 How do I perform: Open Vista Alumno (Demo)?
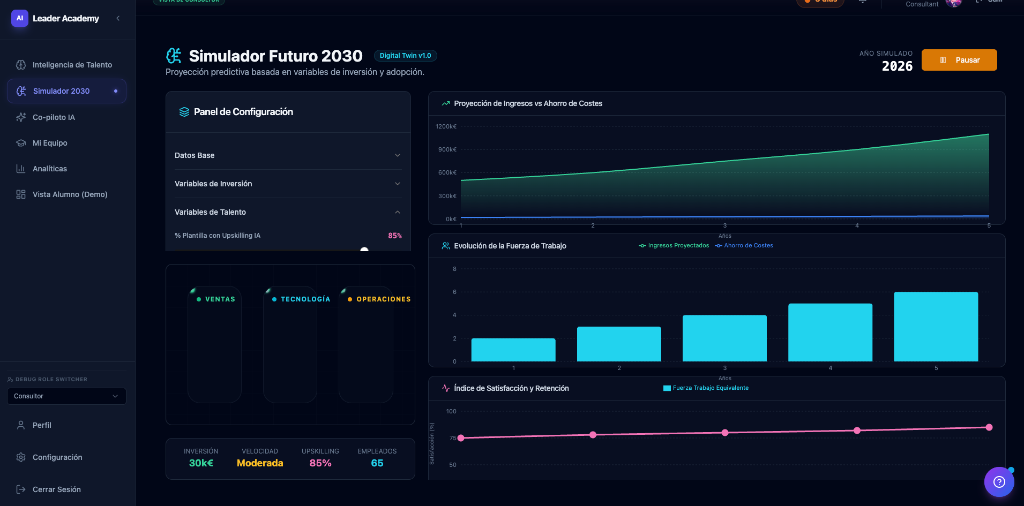point(67,195)
